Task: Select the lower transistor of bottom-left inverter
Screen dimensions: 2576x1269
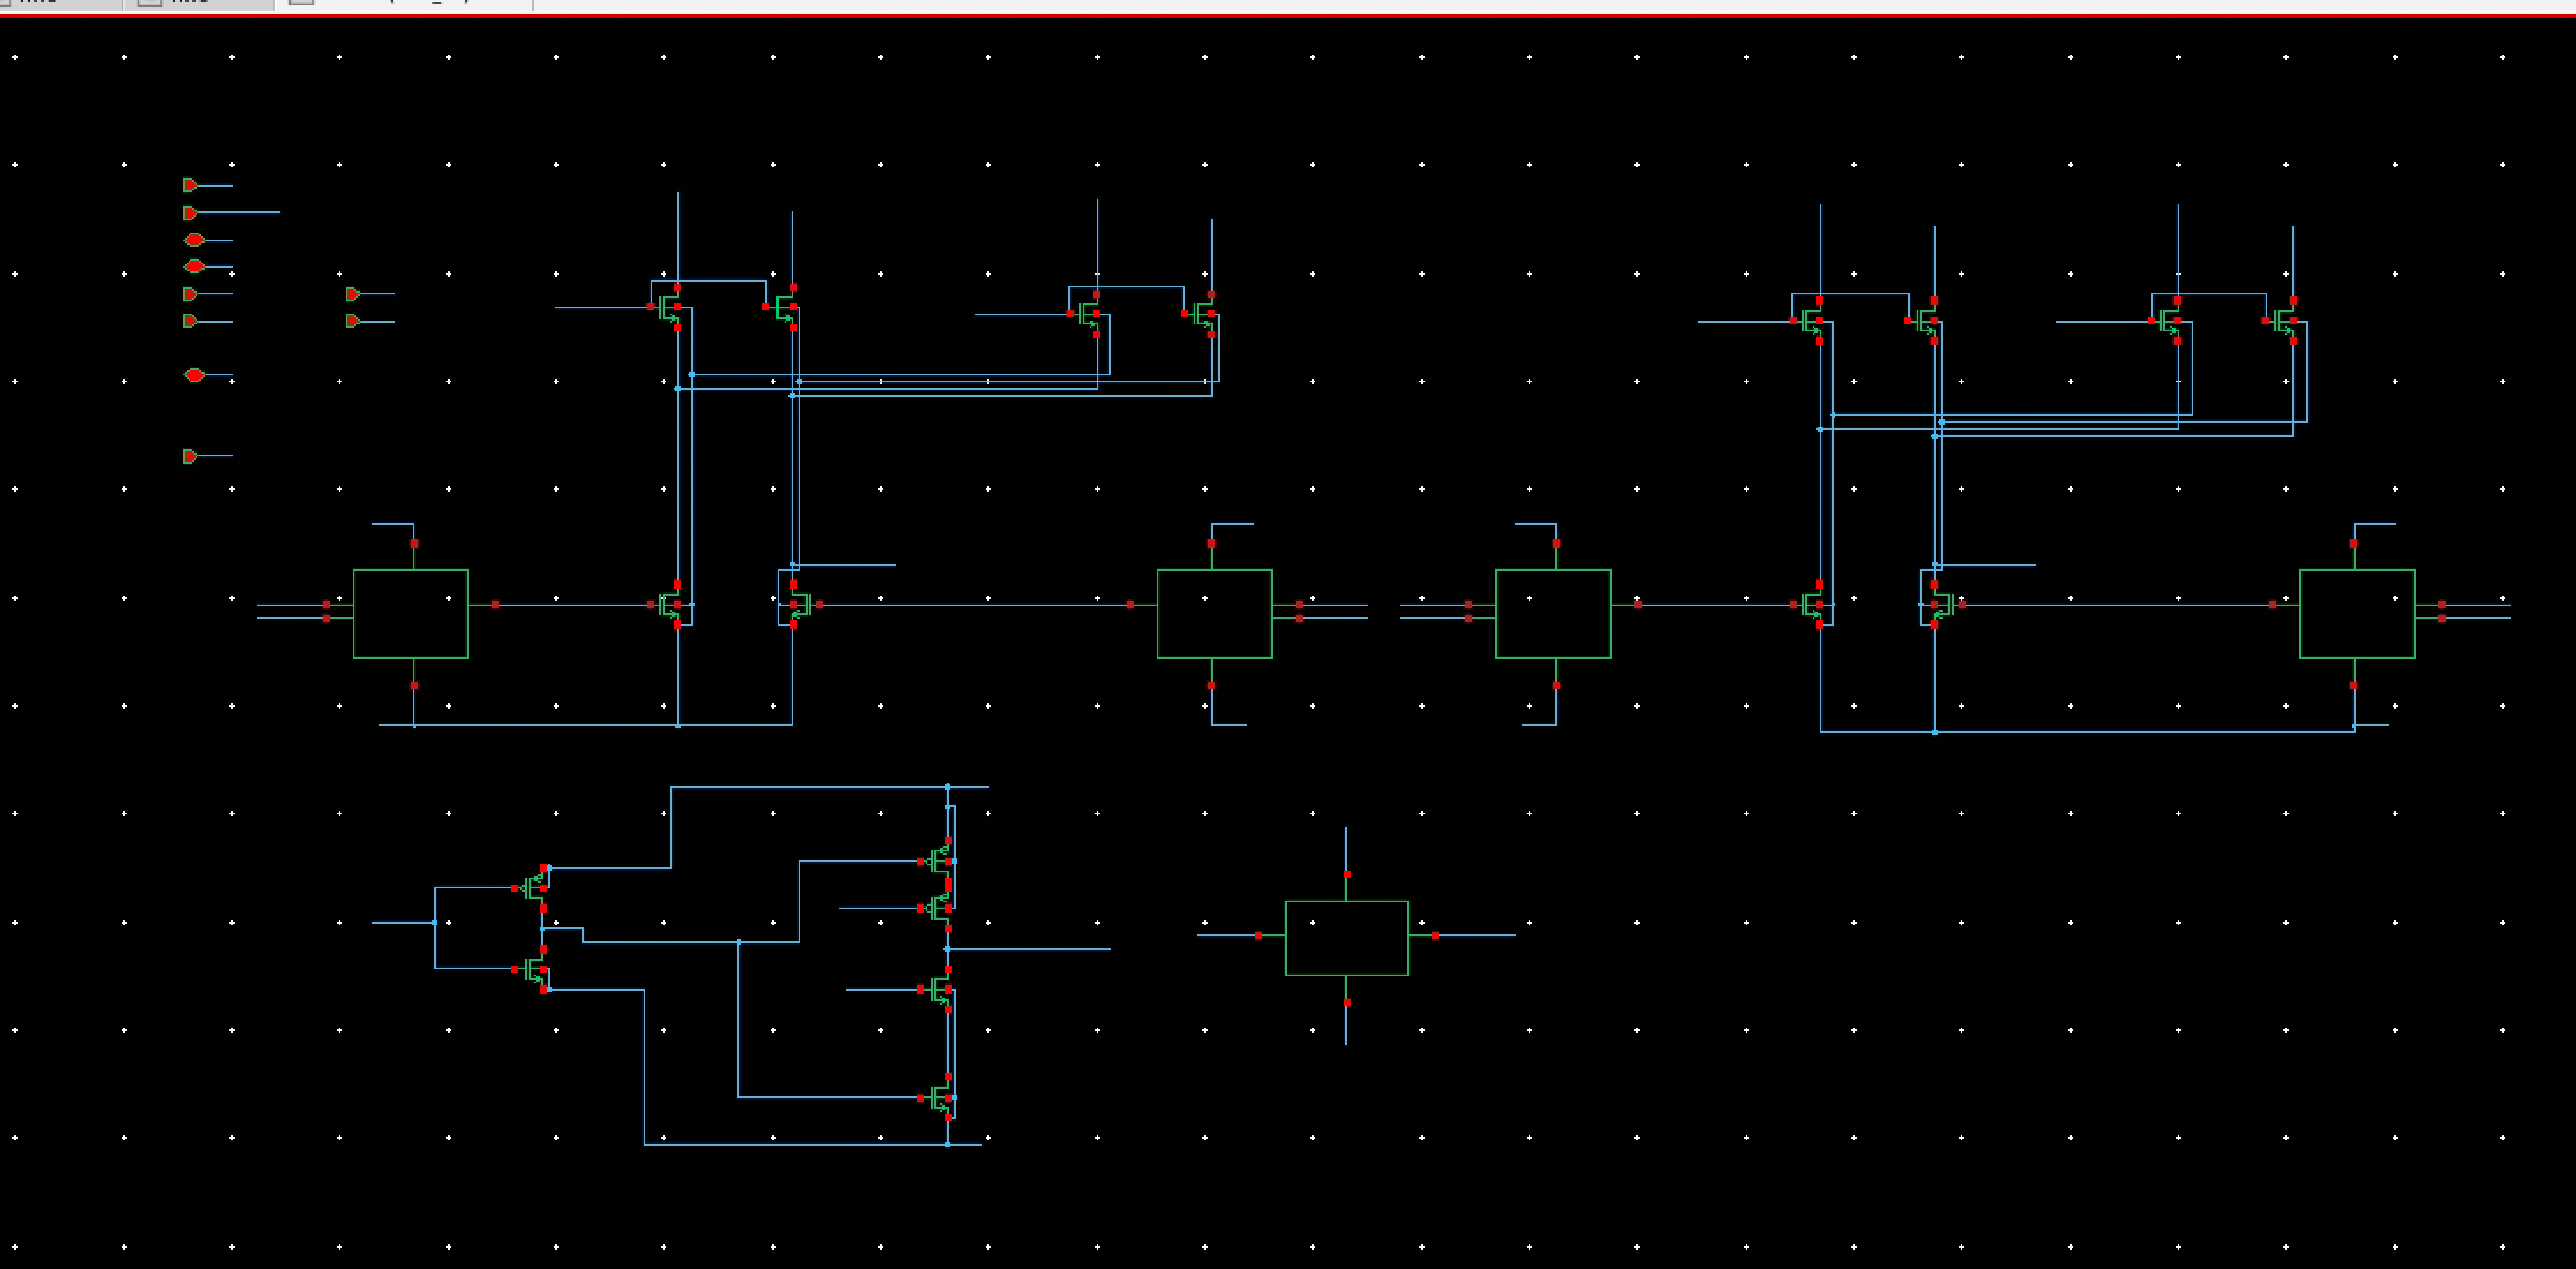Action: [x=535, y=969]
